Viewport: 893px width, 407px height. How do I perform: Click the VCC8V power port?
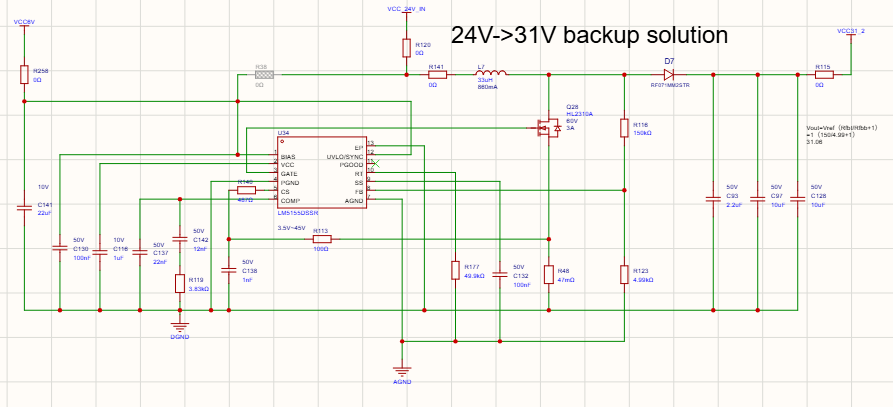coord(24,23)
